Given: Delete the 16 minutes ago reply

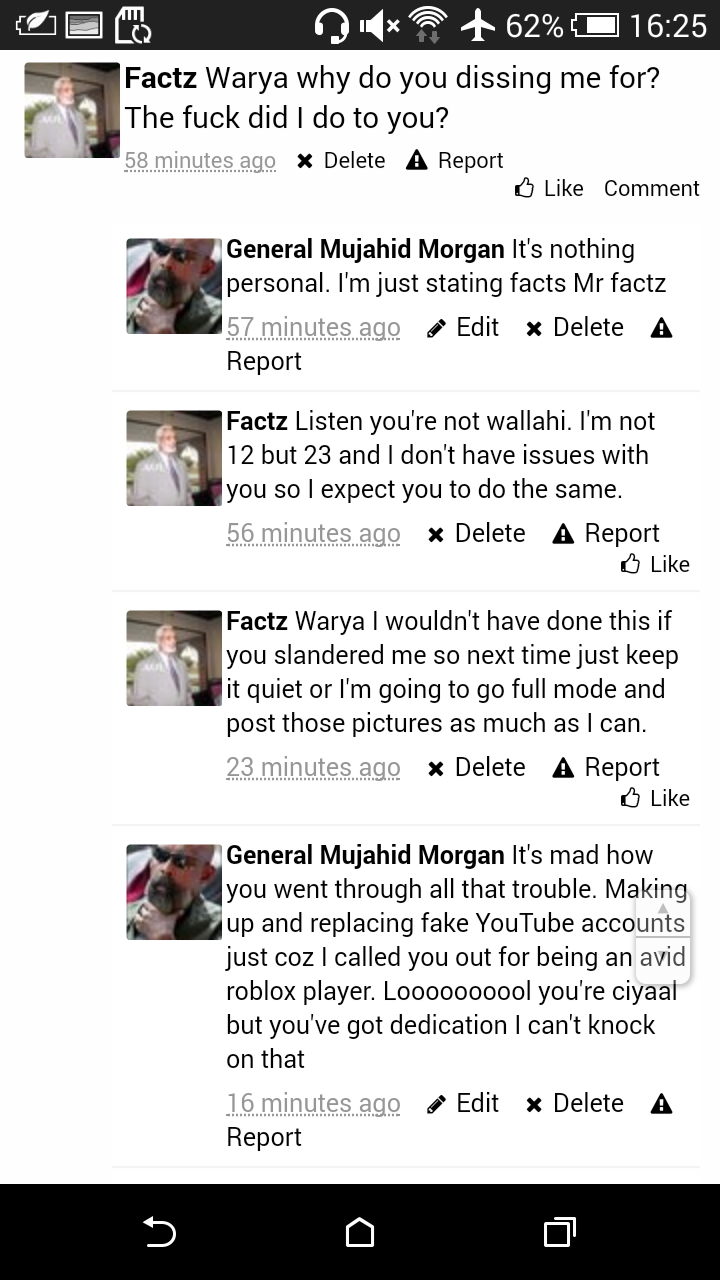Looking at the screenshot, I should tap(575, 1103).
